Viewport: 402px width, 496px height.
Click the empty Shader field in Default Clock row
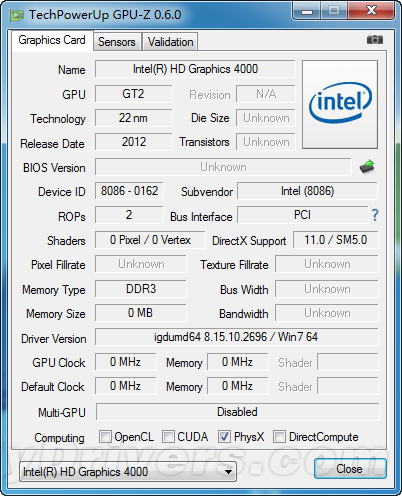tap(348, 386)
